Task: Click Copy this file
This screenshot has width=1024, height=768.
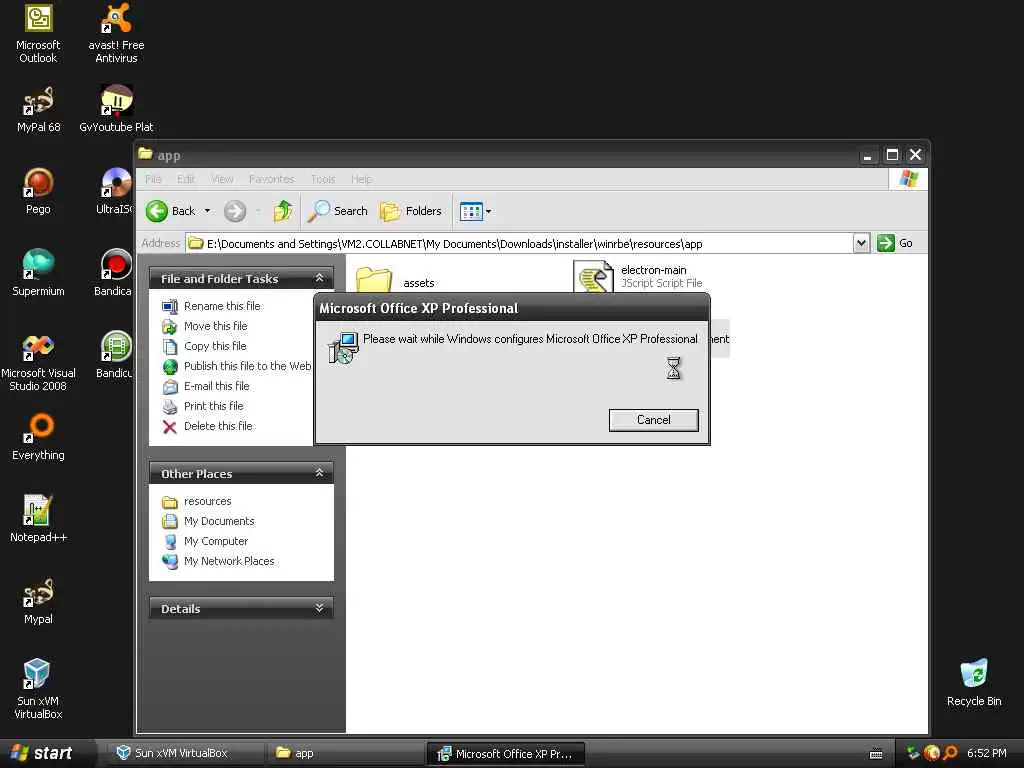Action: tap(204, 346)
